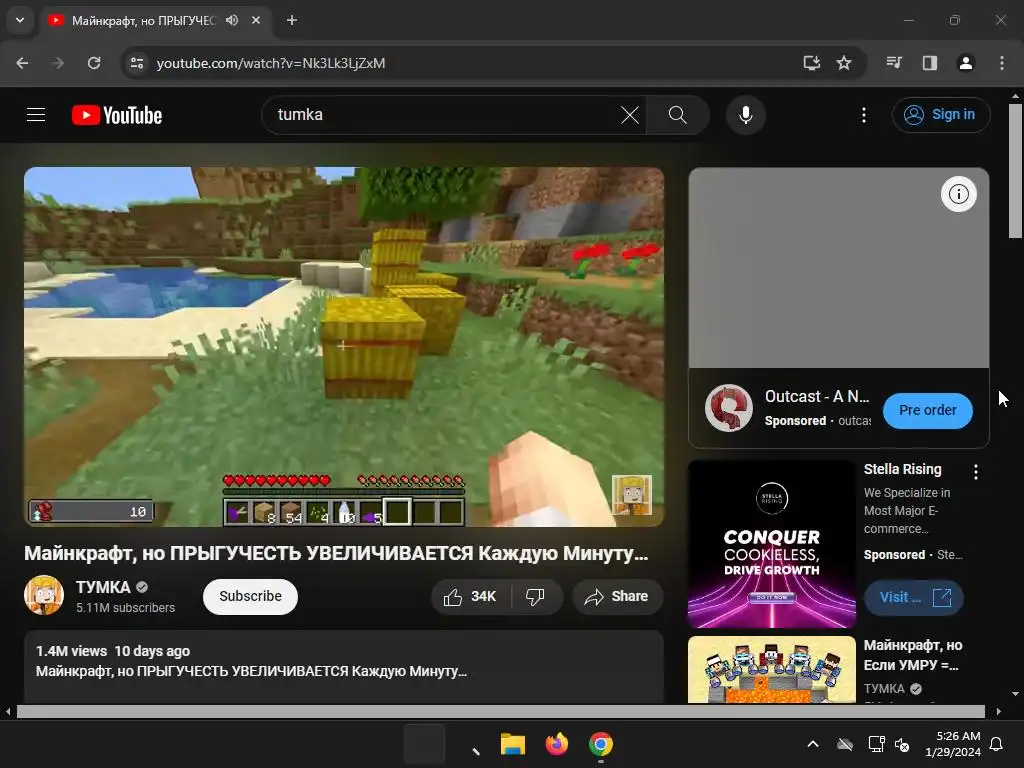Image resolution: width=1024 pixels, height=768 pixels.
Task: Open the YouTube guide hamburger menu
Action: pos(36,115)
